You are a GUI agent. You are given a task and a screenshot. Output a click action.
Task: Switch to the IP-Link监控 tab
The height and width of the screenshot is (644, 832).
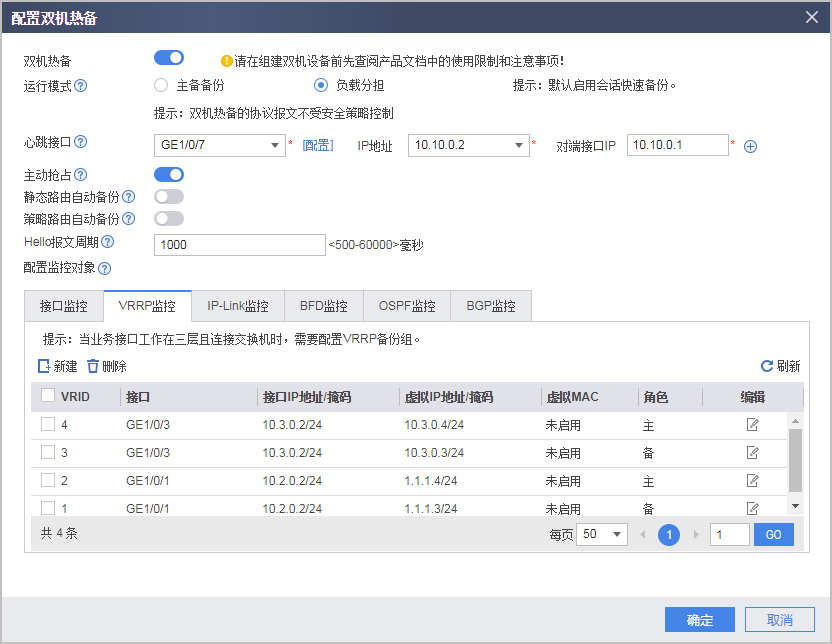237,306
